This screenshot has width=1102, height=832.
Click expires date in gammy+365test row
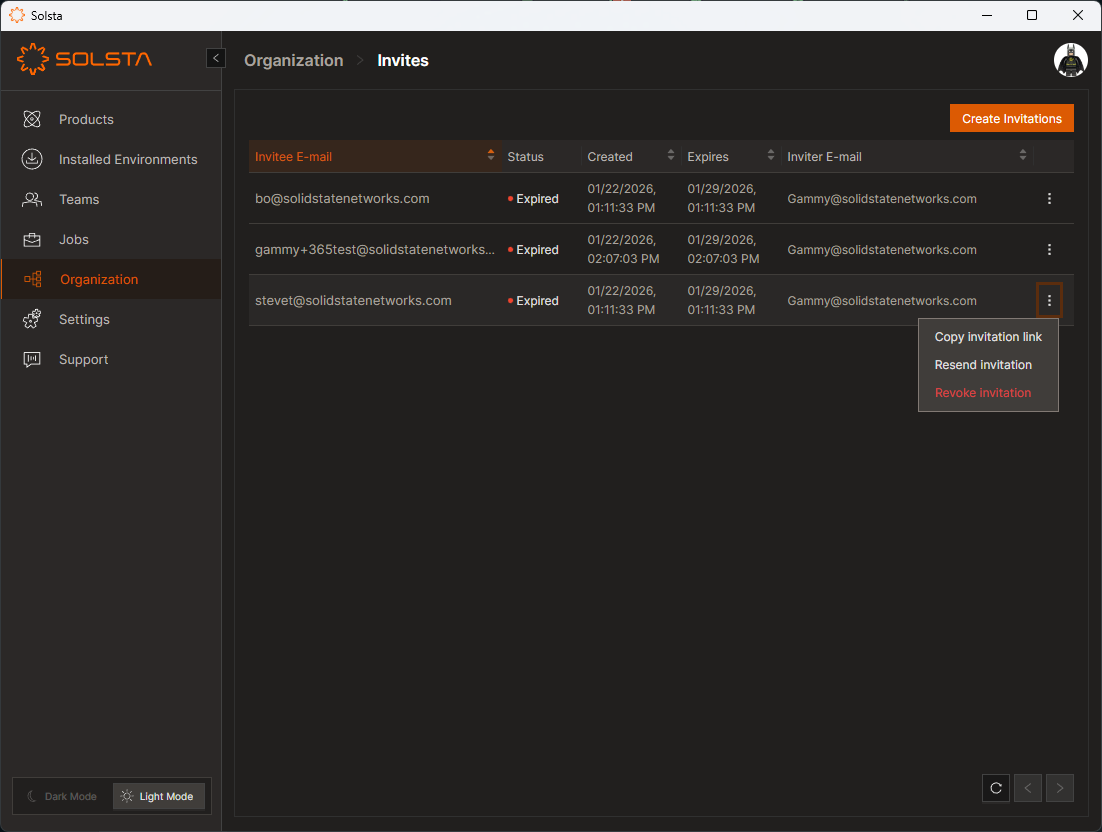pos(723,249)
